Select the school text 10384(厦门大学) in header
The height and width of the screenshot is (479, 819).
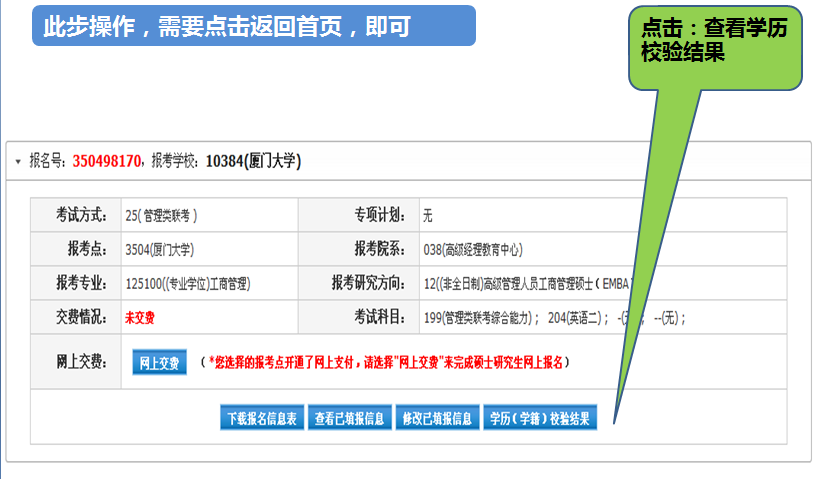253,161
